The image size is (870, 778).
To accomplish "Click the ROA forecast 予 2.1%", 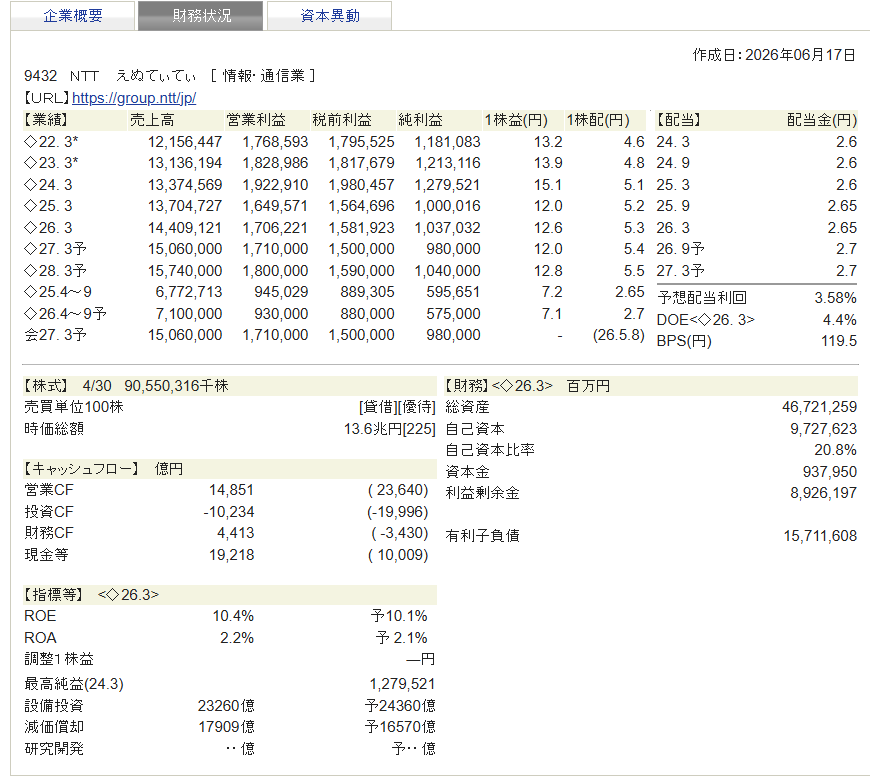I will (x=402, y=638).
